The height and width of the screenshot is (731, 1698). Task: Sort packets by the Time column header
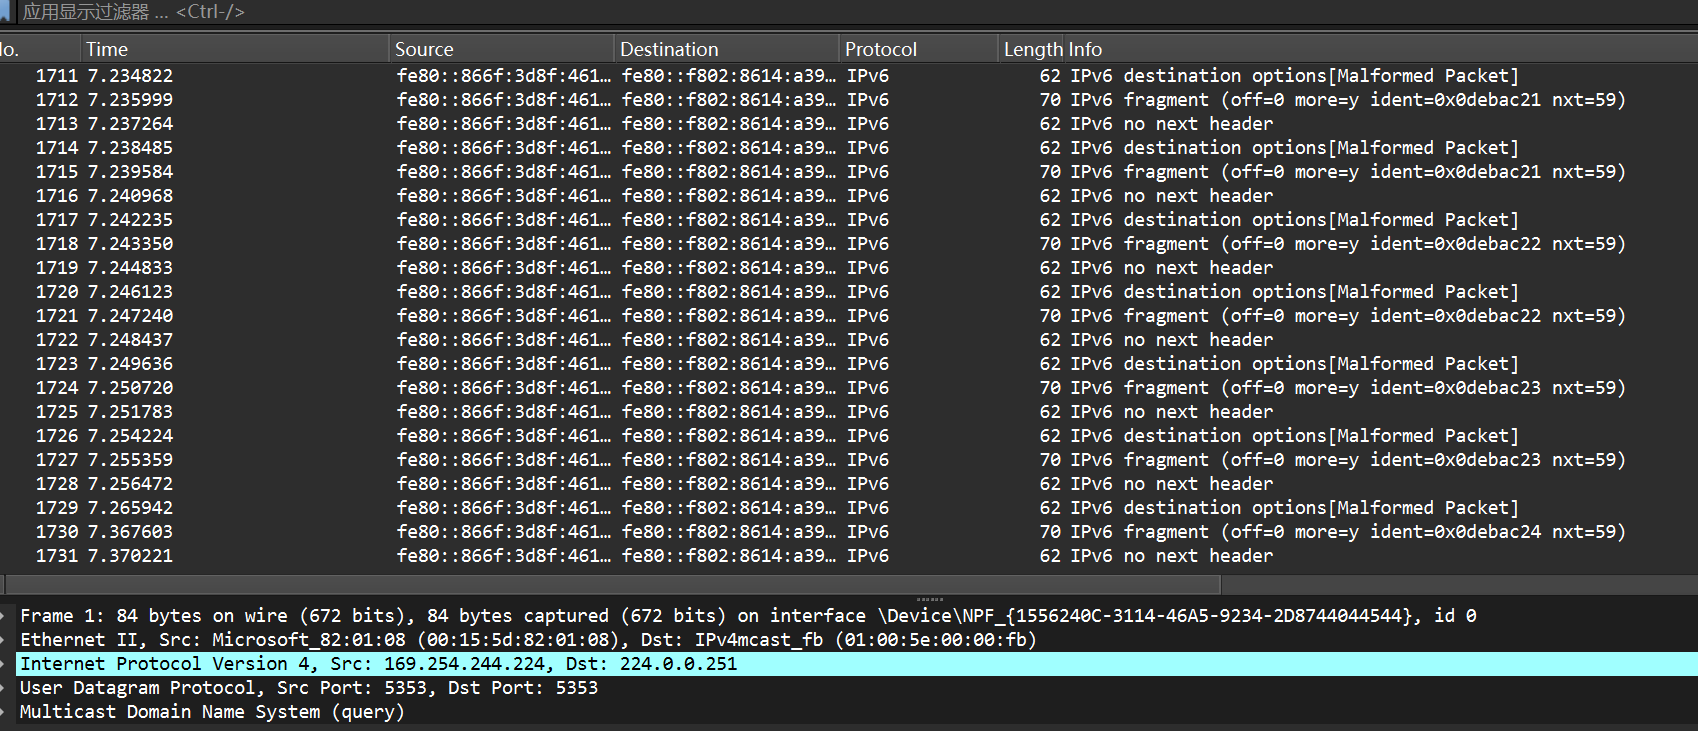[107, 49]
